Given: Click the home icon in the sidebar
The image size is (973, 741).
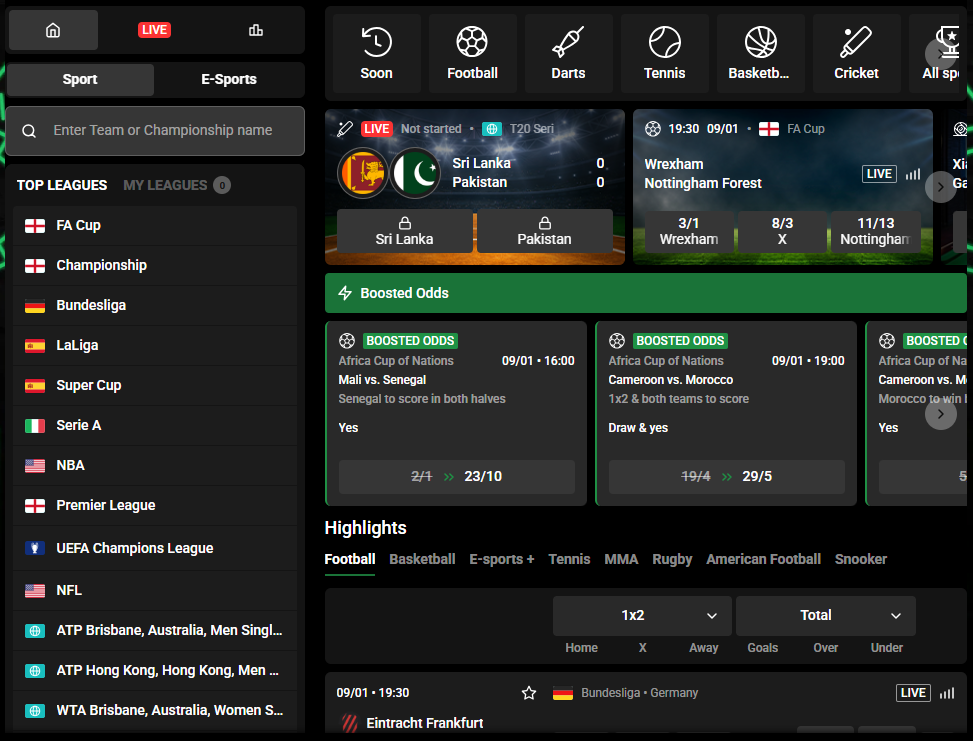Looking at the screenshot, I should tap(52, 30).
